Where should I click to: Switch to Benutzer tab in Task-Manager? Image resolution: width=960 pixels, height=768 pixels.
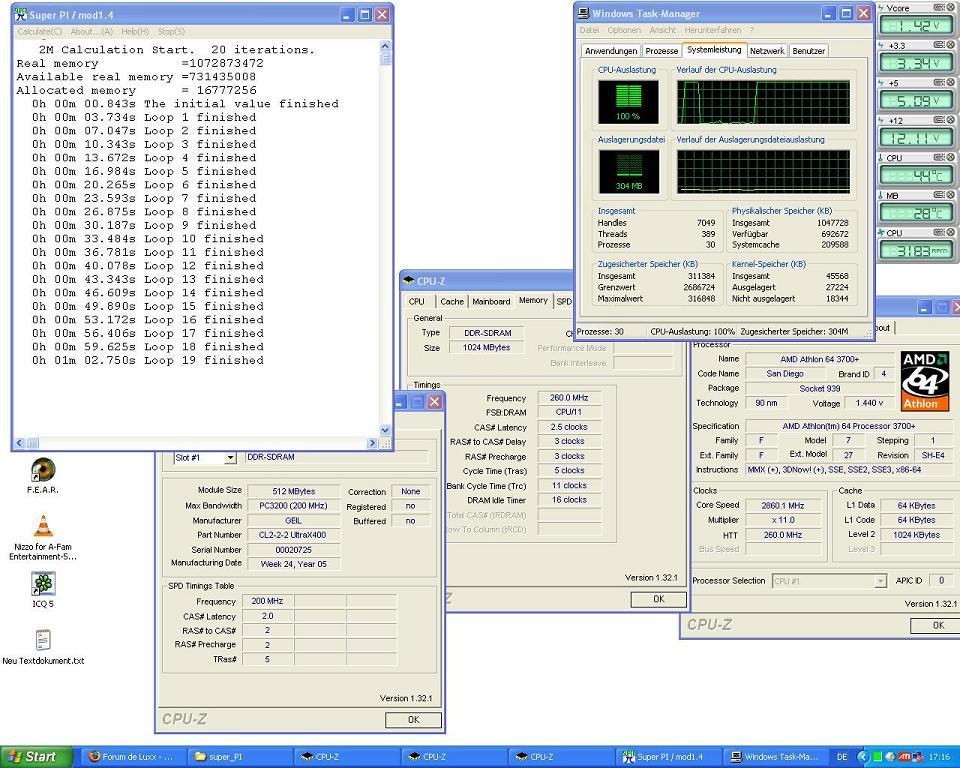tap(808, 51)
